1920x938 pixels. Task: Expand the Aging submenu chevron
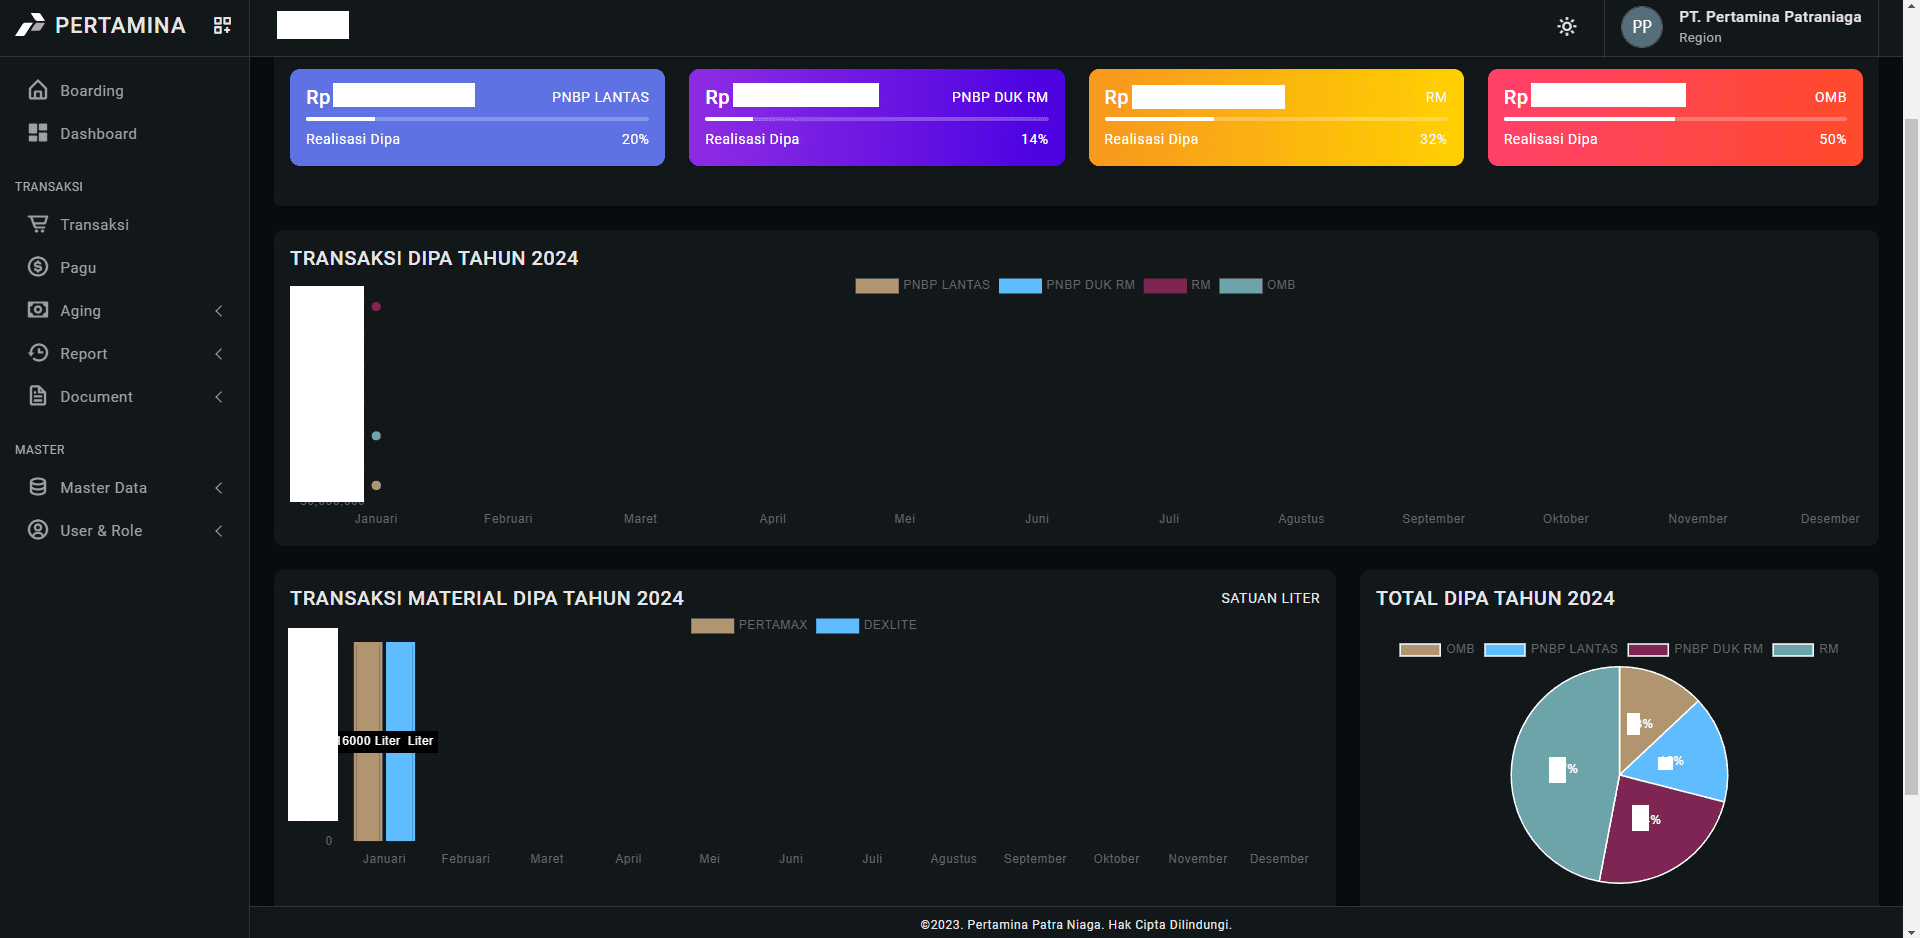(x=218, y=311)
